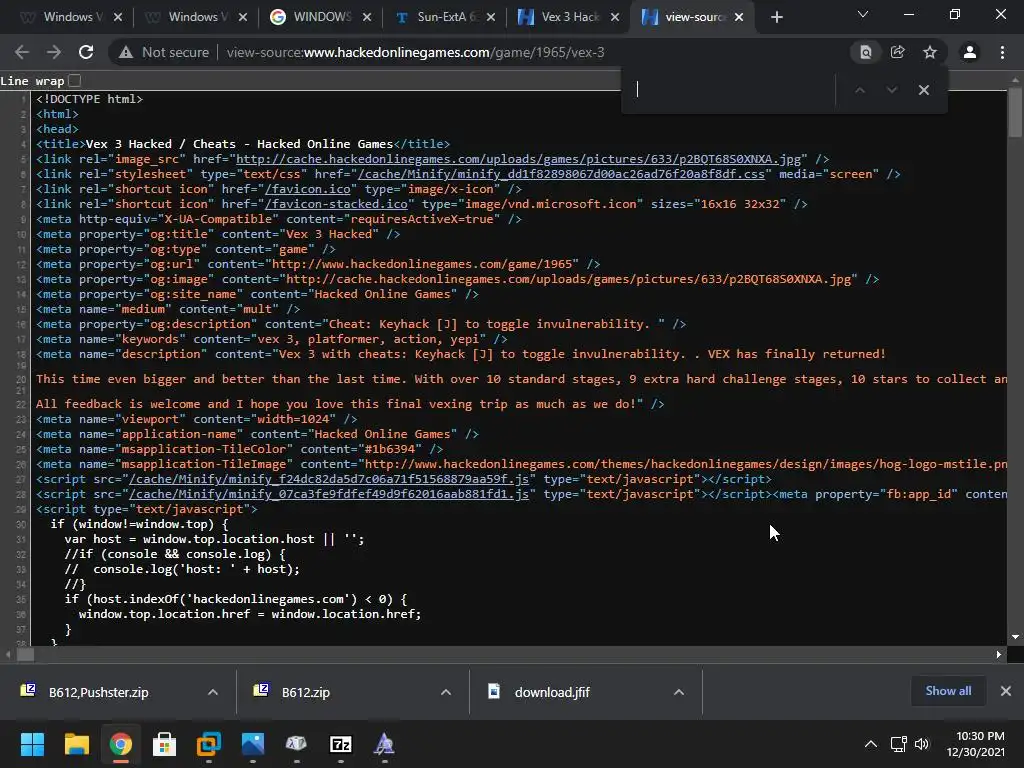1024x768 pixels.
Task: Open the network tray icon
Action: pyautogui.click(x=899, y=744)
